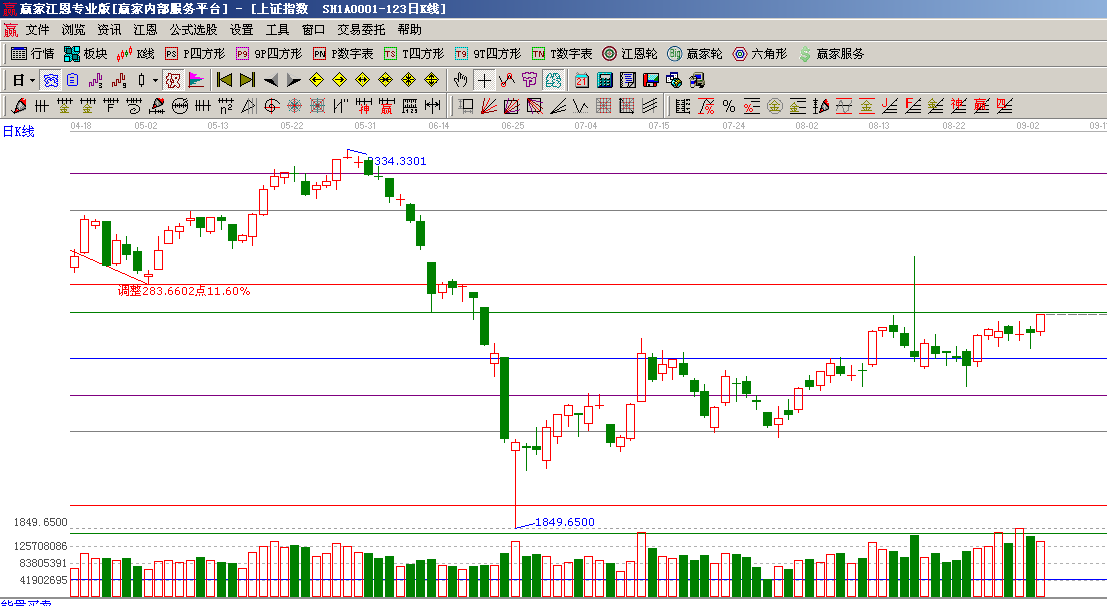Screen dimensions: 1107x606
Task: Click the calculator icon in toolbar
Action: 605,80
